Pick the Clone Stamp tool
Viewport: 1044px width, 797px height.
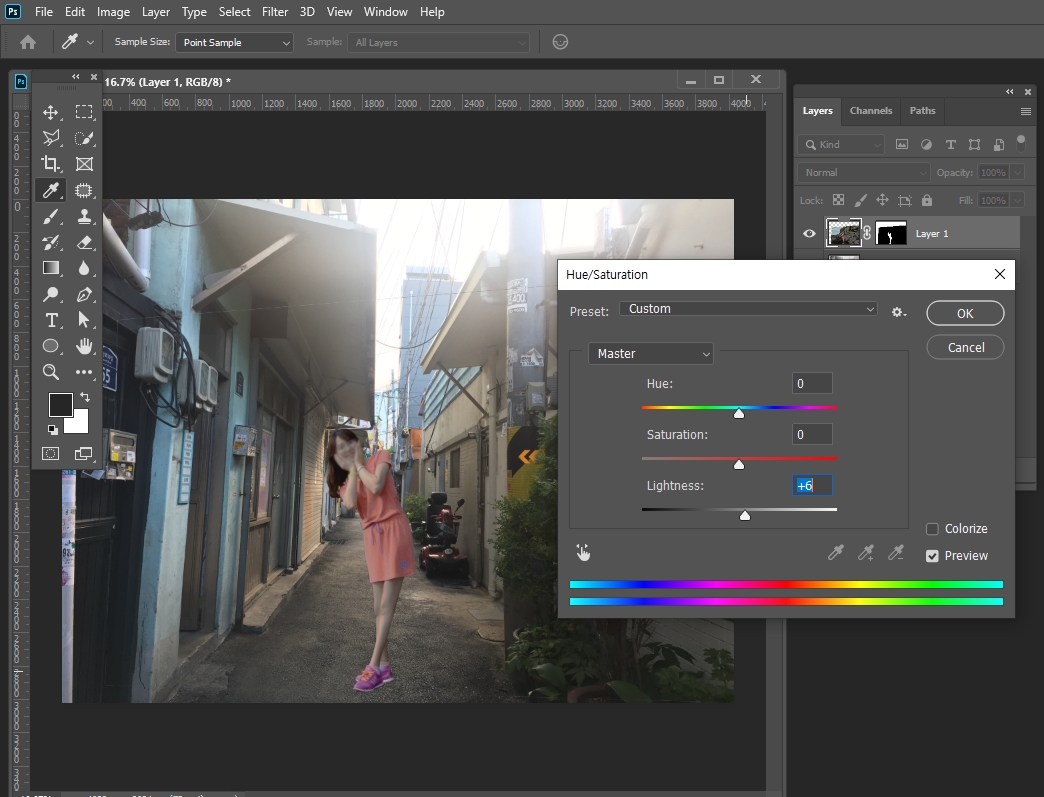[x=85, y=216]
